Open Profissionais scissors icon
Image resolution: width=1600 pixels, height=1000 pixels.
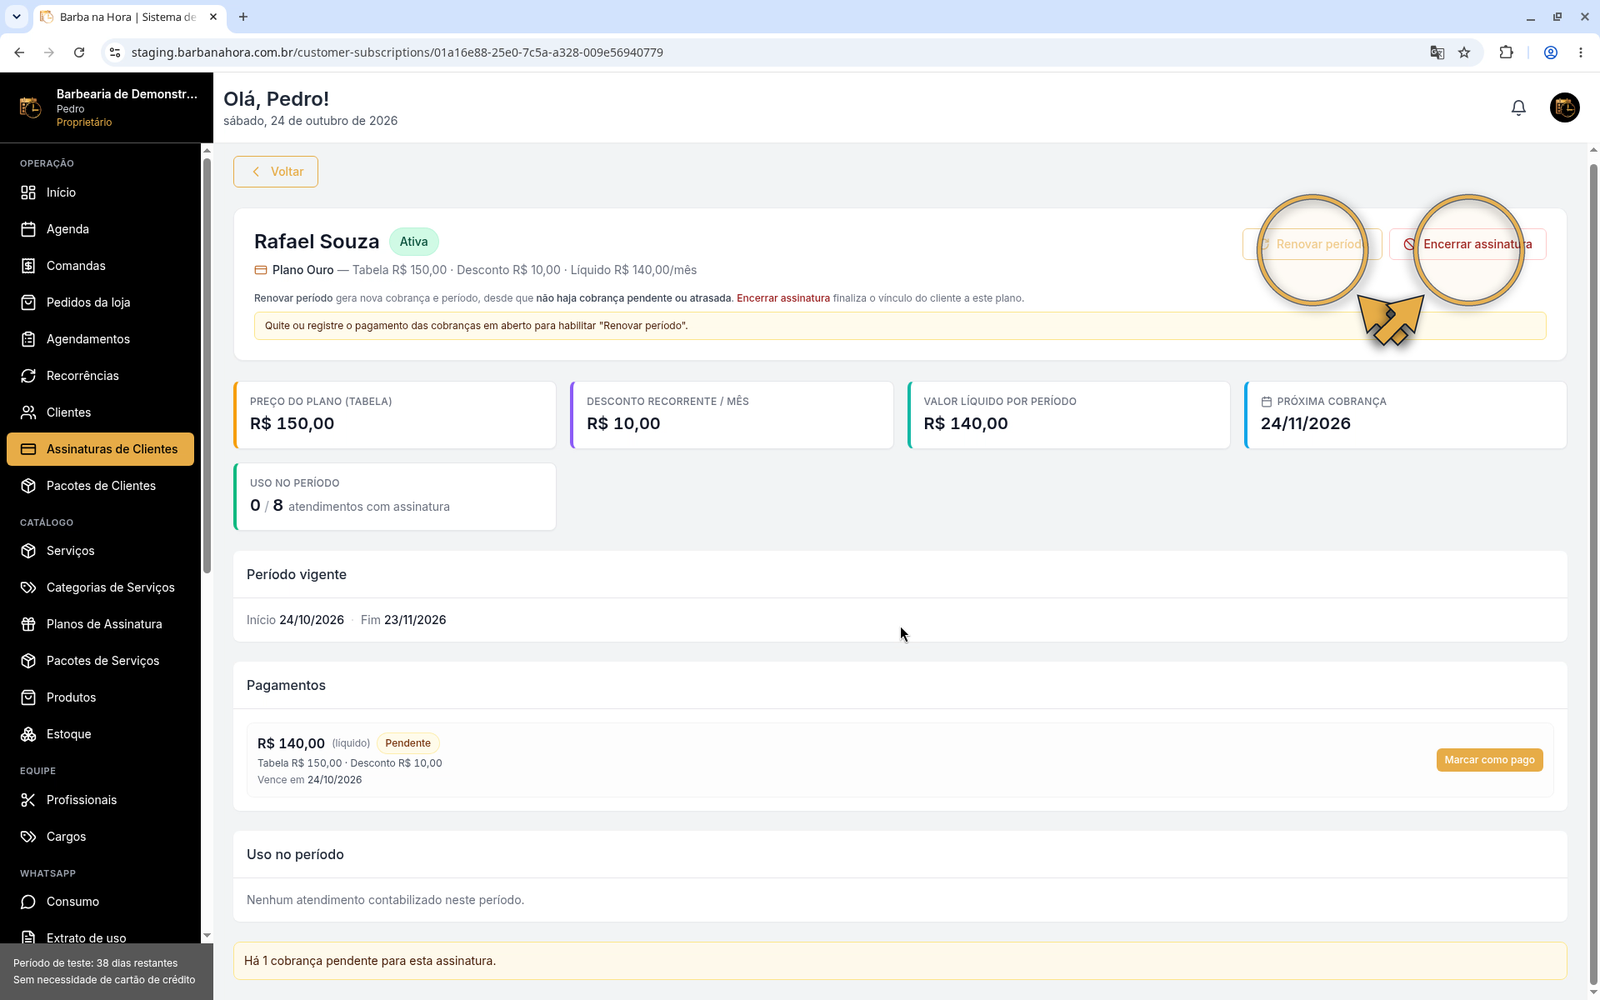(x=28, y=800)
